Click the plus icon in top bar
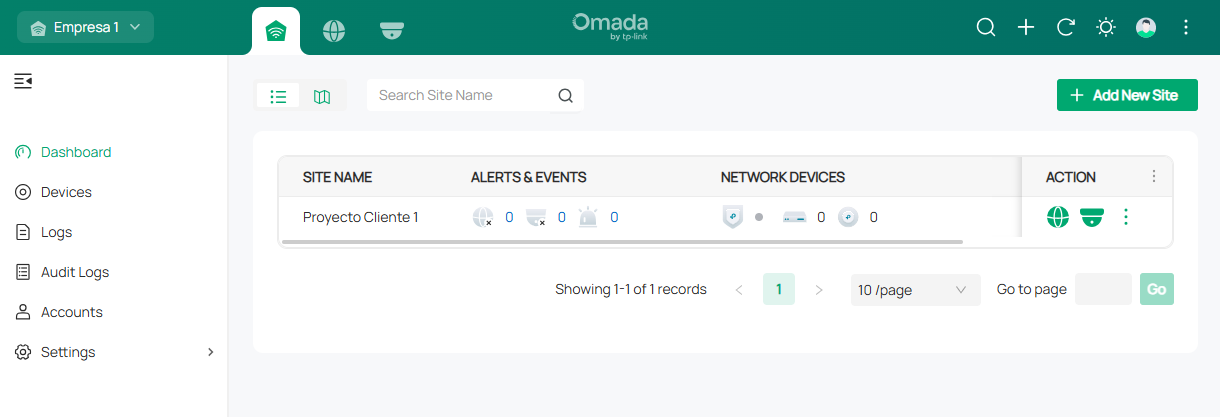Image resolution: width=1220 pixels, height=417 pixels. click(x=1026, y=27)
